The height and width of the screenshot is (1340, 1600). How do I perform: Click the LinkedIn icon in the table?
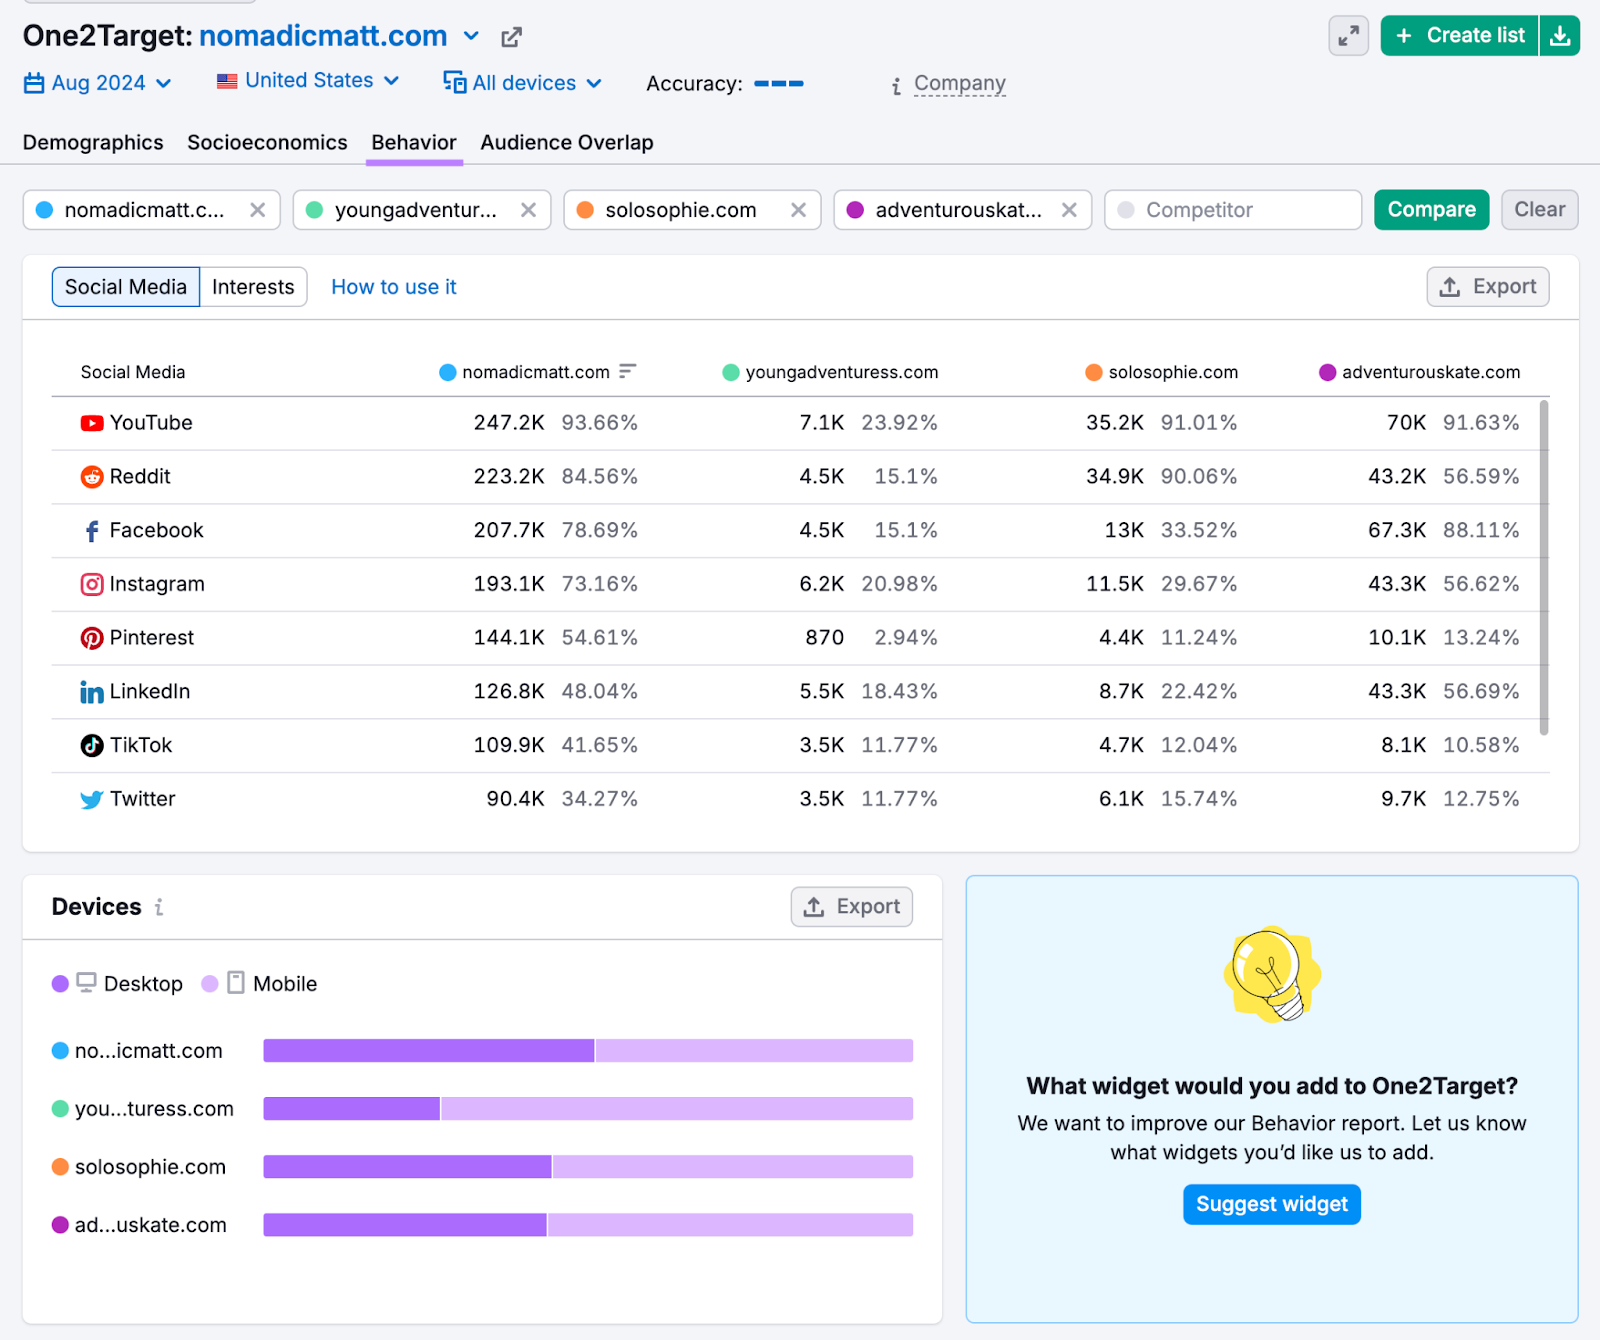(x=92, y=692)
